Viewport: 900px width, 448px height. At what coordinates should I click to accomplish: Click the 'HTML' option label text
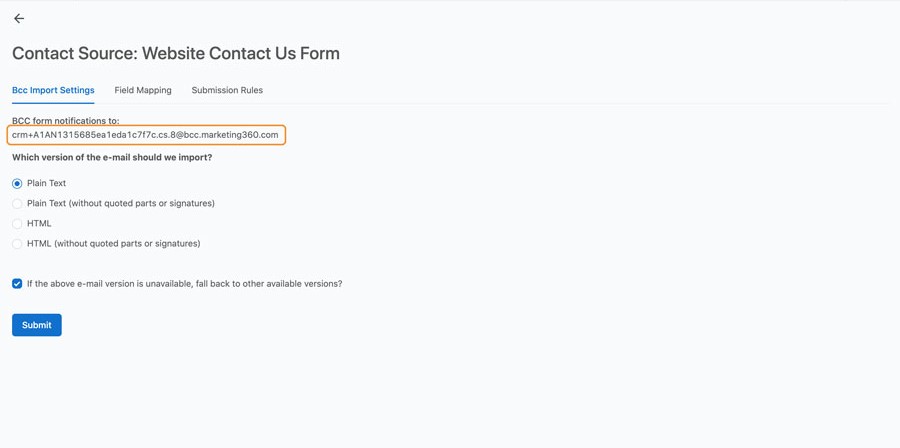pos(39,223)
